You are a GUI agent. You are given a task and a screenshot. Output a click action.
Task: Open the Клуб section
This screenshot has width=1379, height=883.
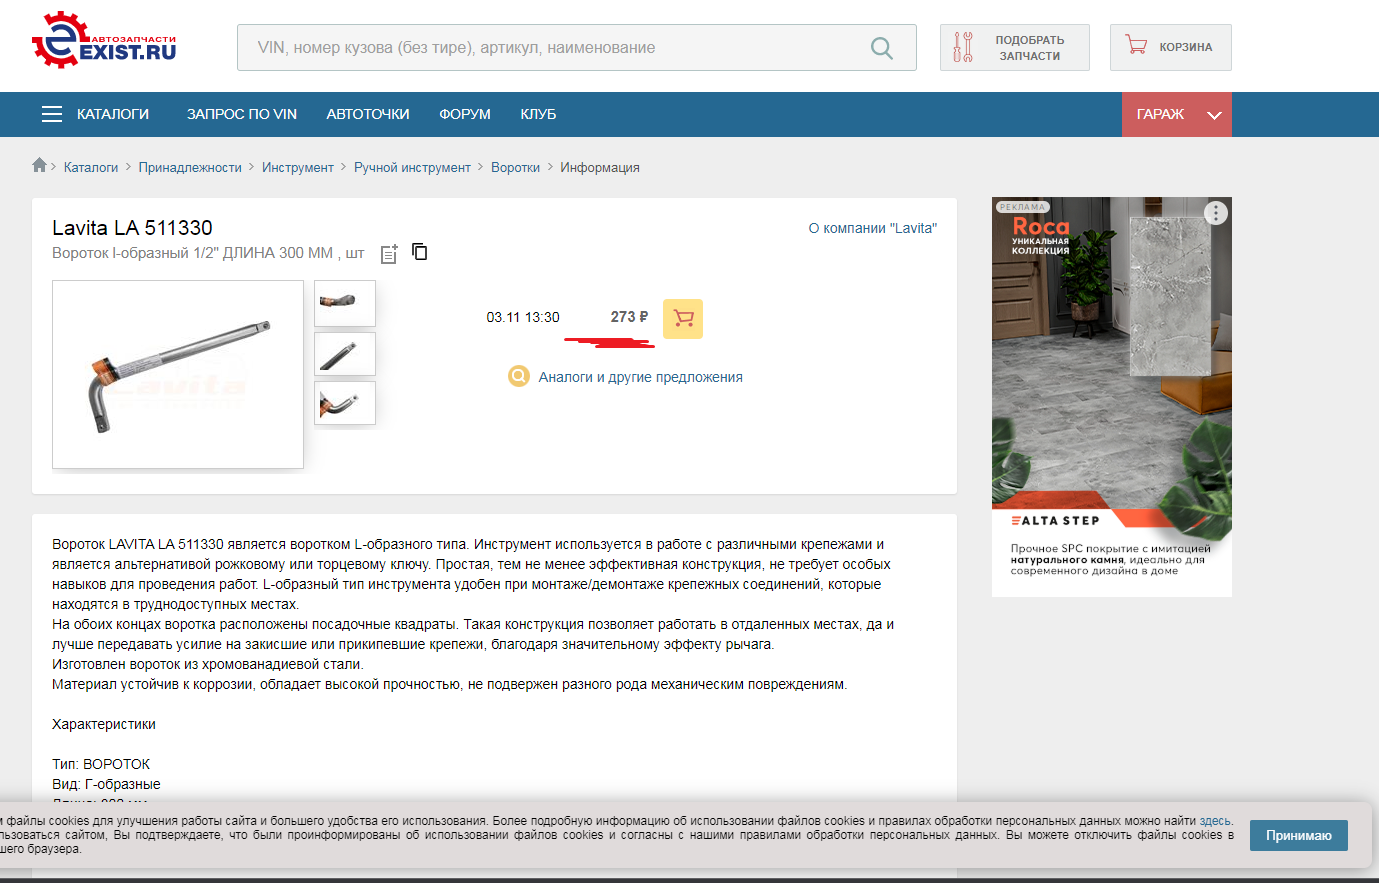[x=538, y=114]
